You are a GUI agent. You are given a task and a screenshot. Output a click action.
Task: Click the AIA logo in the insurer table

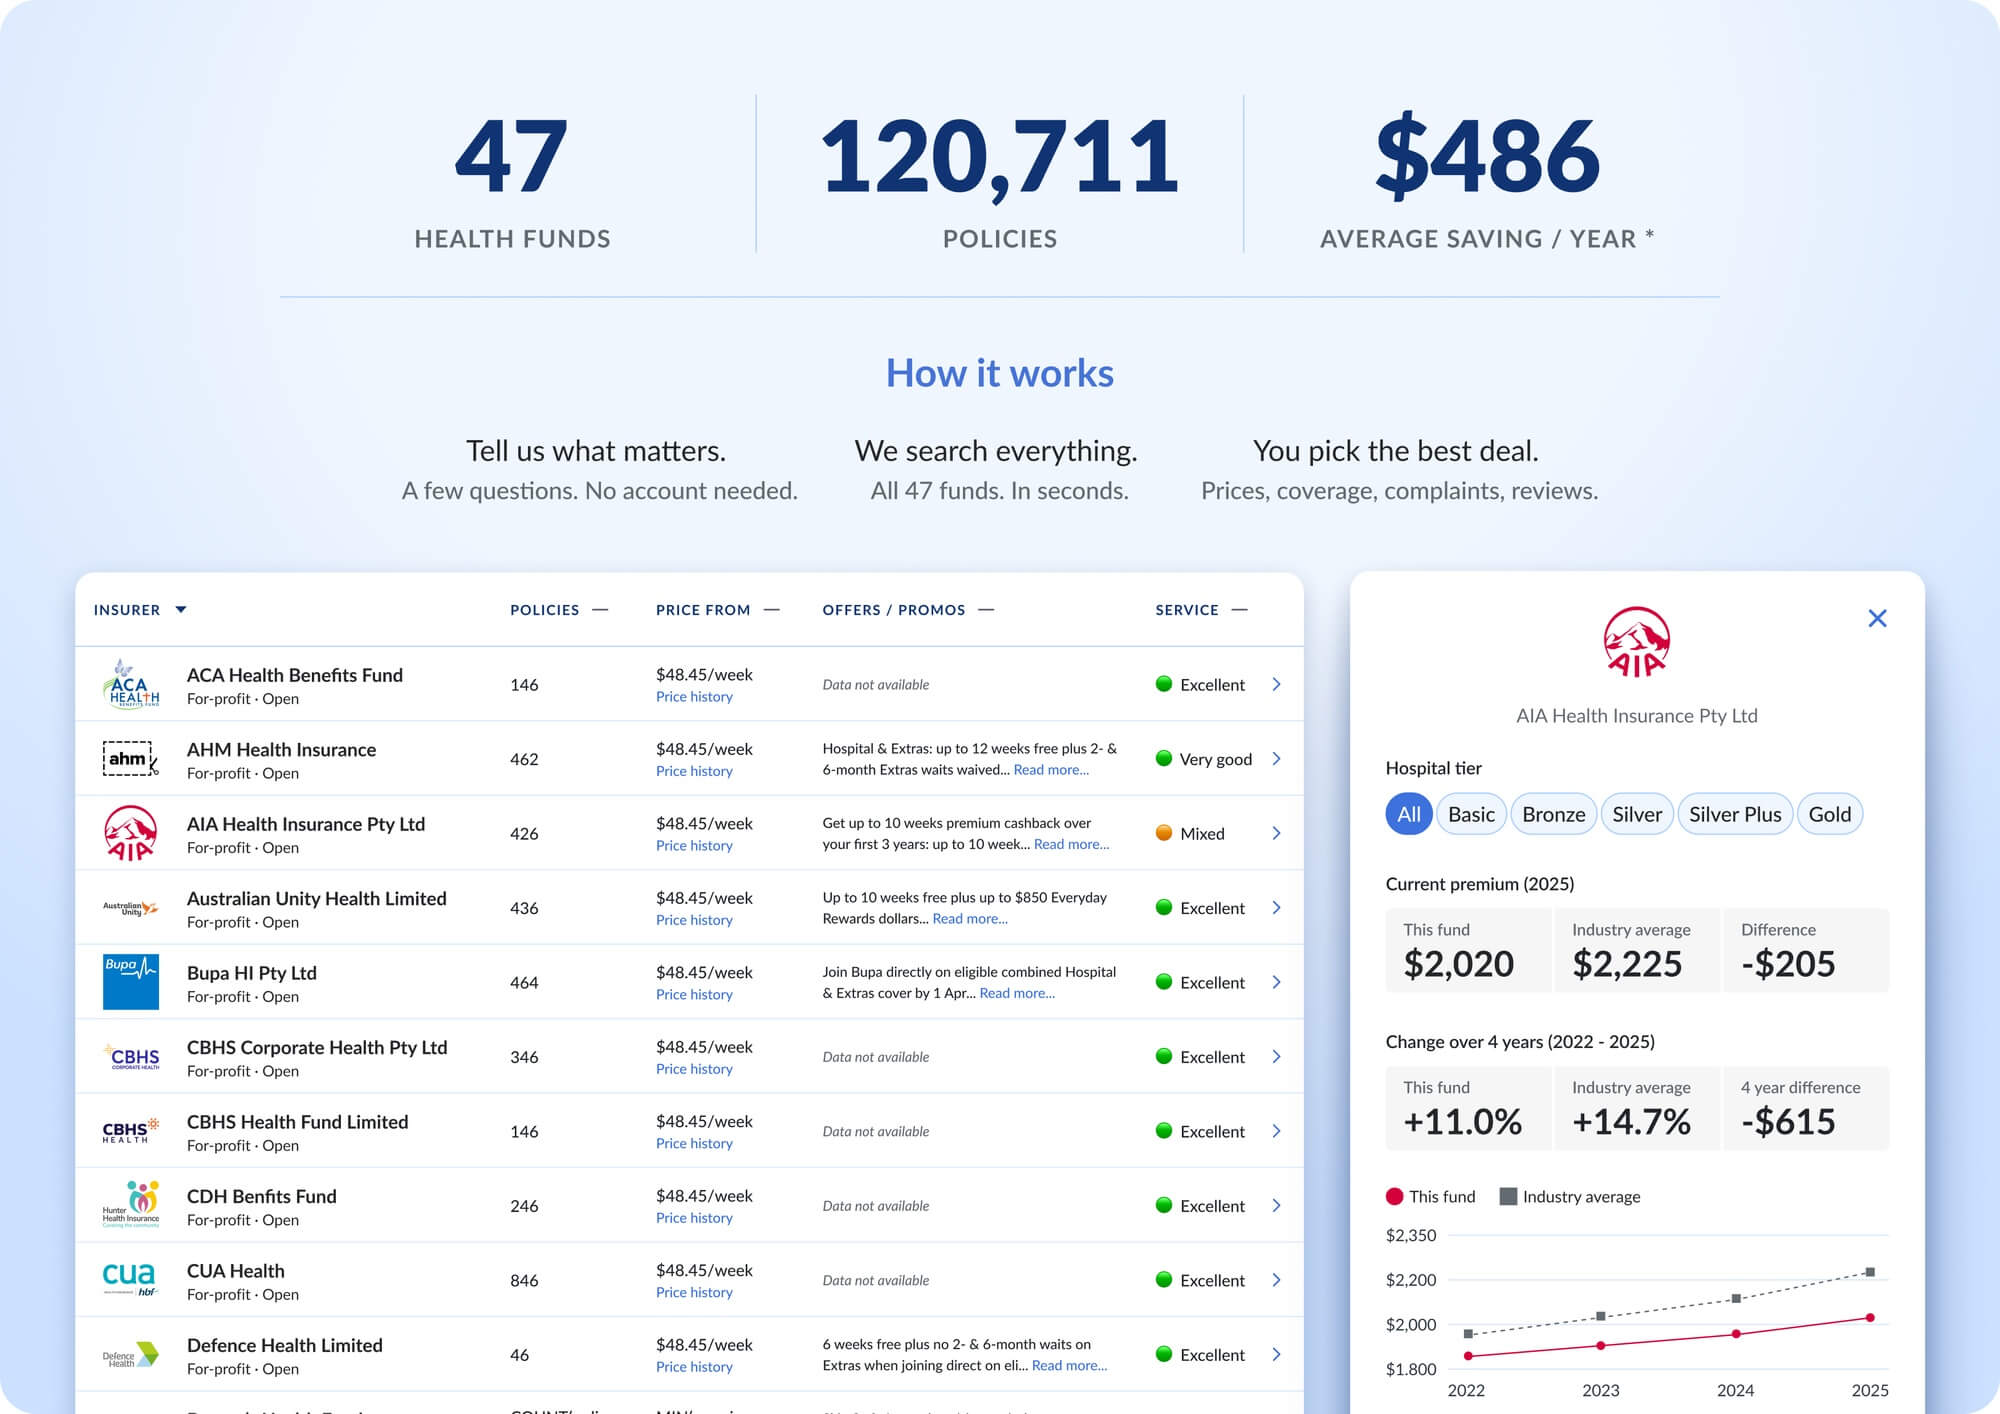tap(131, 833)
